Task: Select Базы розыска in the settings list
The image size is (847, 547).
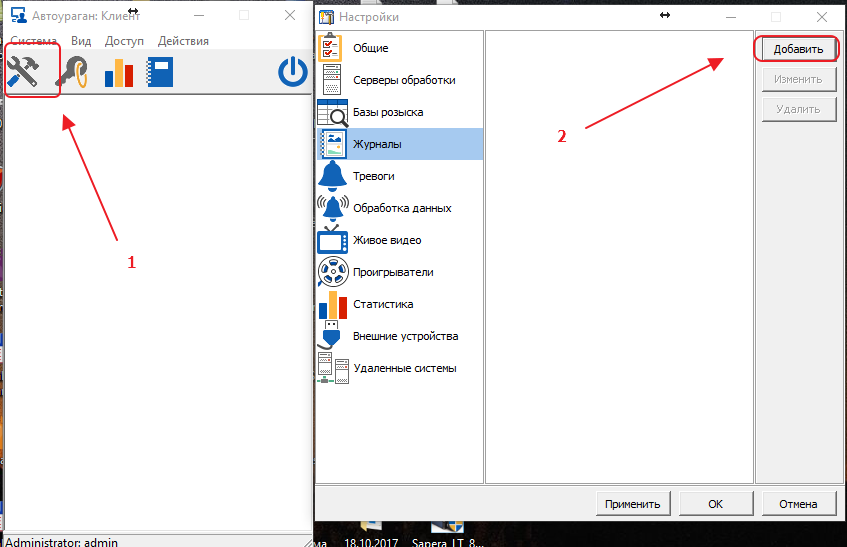Action: click(387, 112)
